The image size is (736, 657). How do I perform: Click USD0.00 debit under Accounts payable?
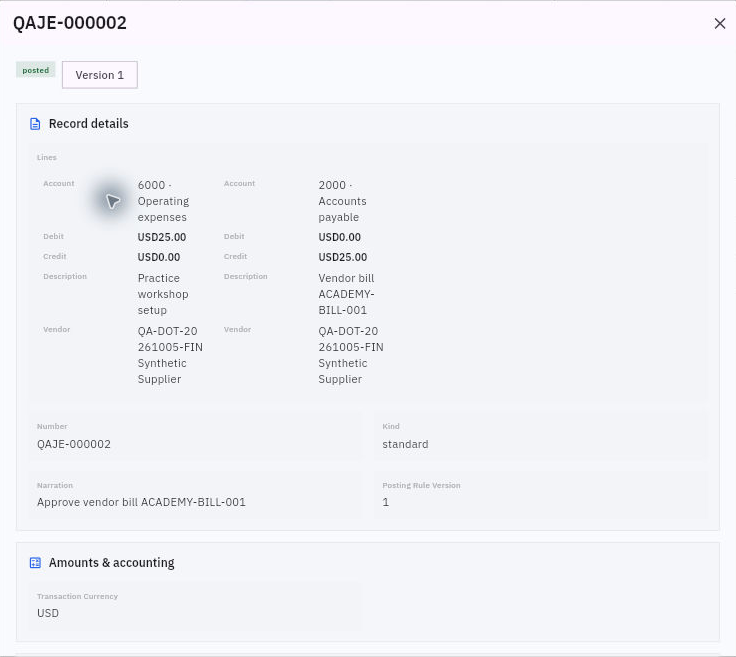[339, 237]
